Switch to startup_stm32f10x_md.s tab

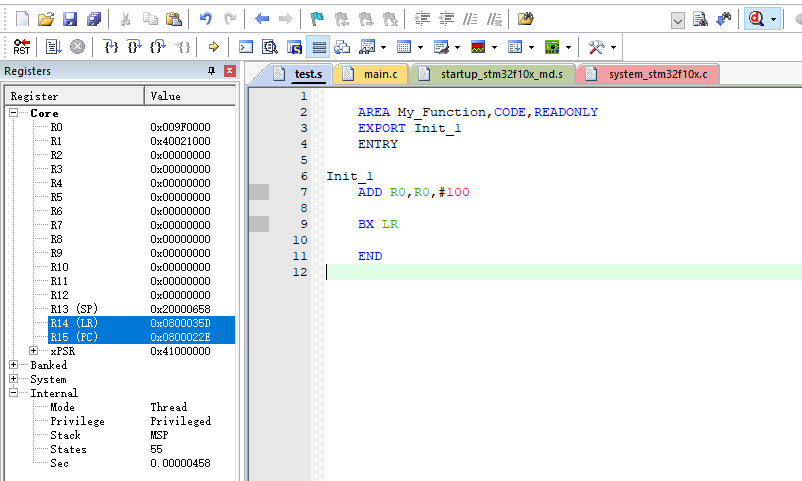point(492,74)
